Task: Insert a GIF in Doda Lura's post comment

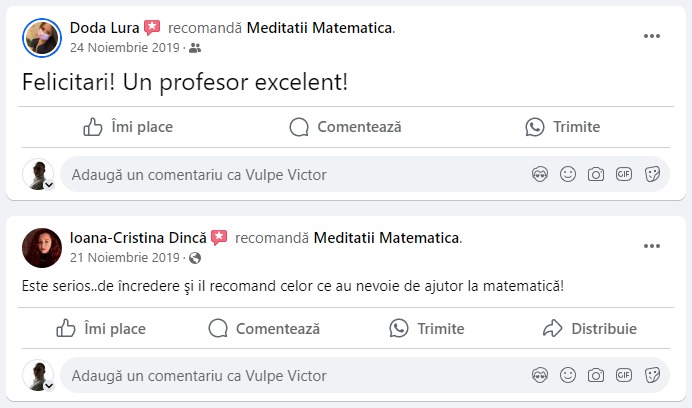Action: (x=624, y=175)
